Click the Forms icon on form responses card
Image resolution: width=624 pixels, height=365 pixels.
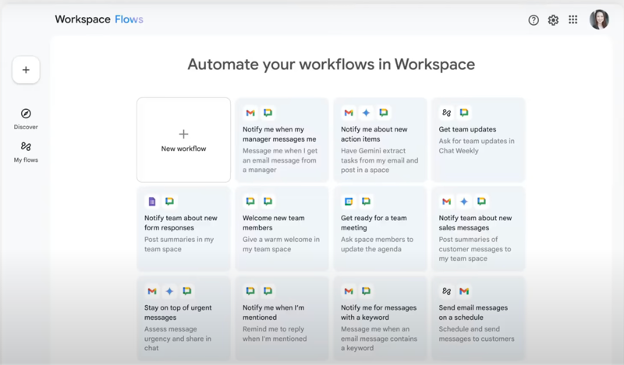tap(152, 201)
